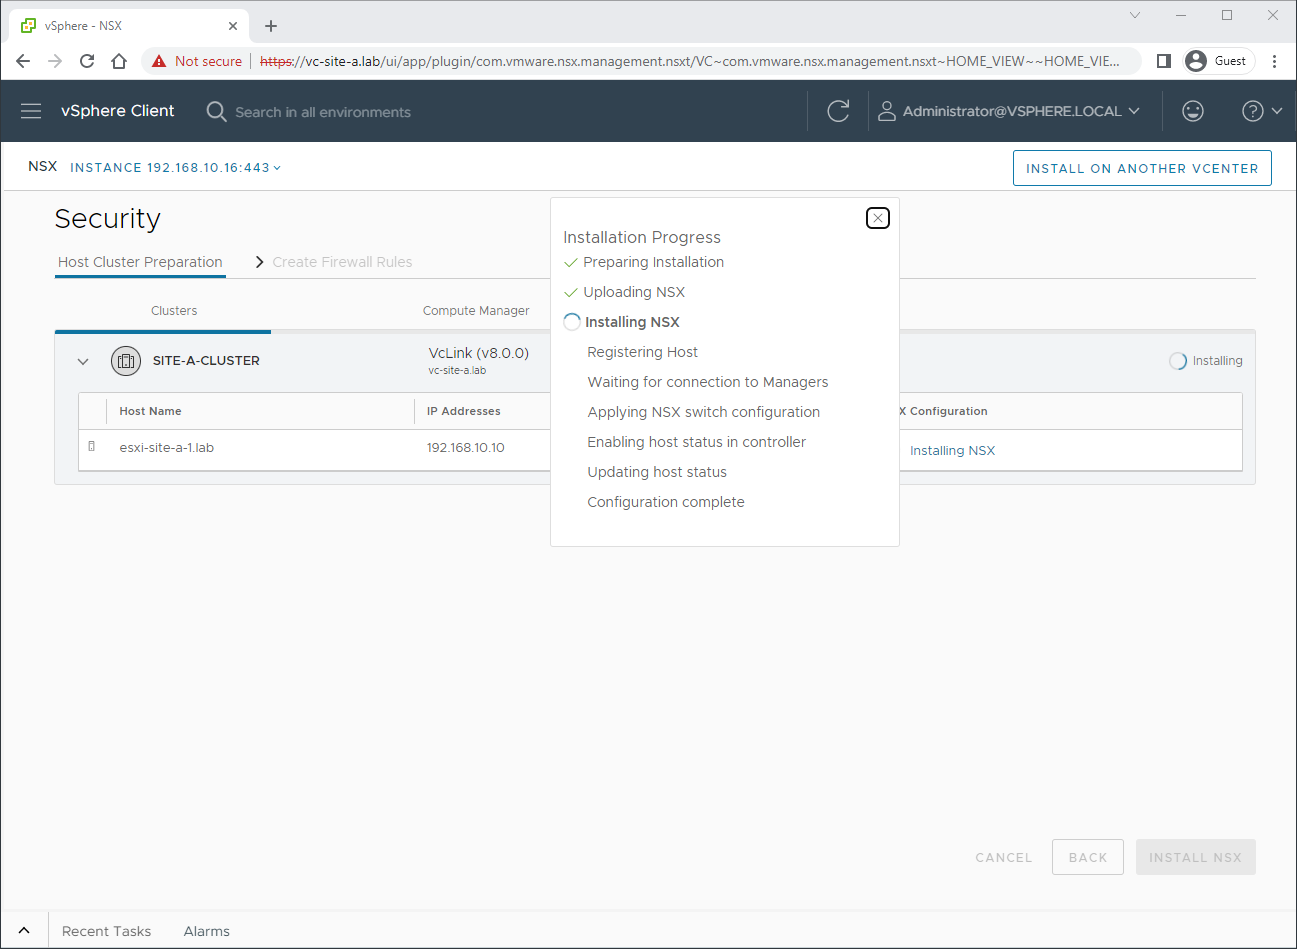Click the browser address bar URL
The height and width of the screenshot is (949, 1297).
pyautogui.click(x=690, y=61)
